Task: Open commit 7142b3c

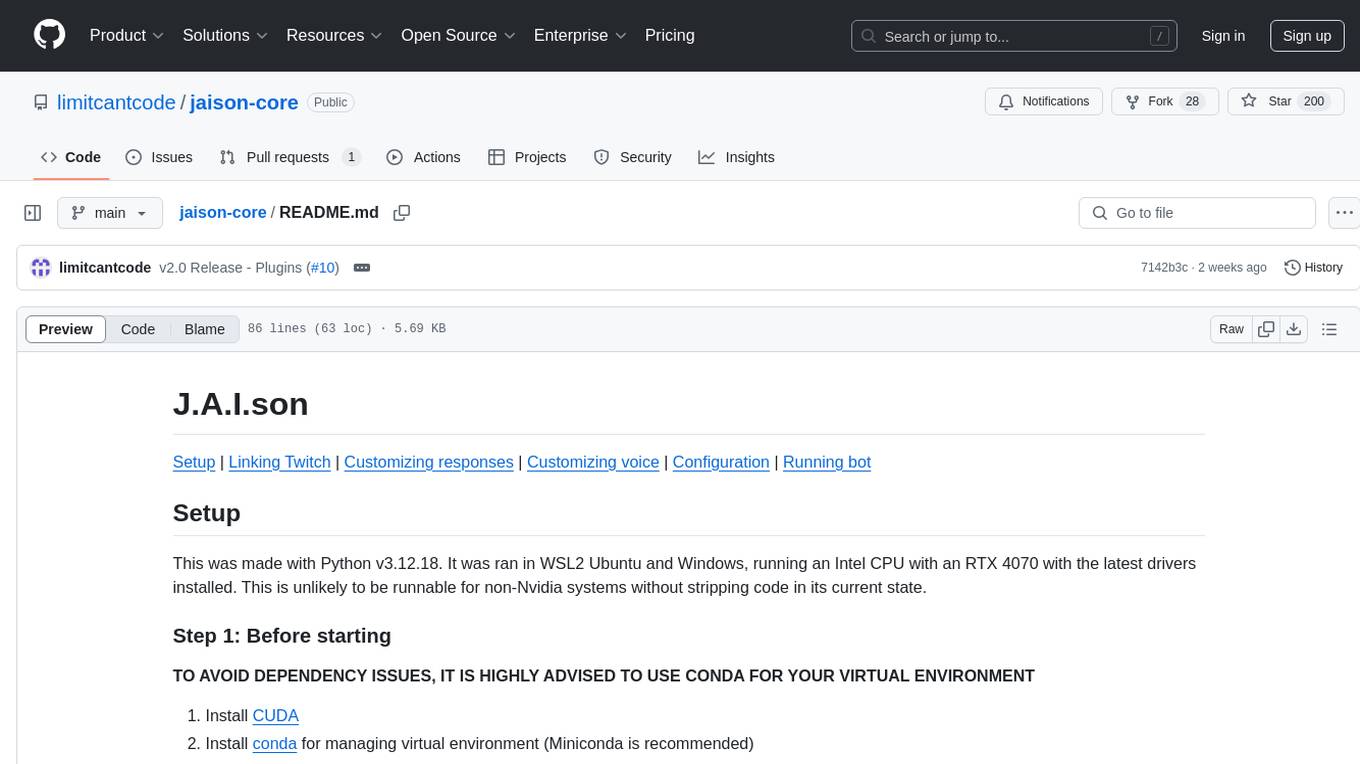Action: pyautogui.click(x=1164, y=268)
